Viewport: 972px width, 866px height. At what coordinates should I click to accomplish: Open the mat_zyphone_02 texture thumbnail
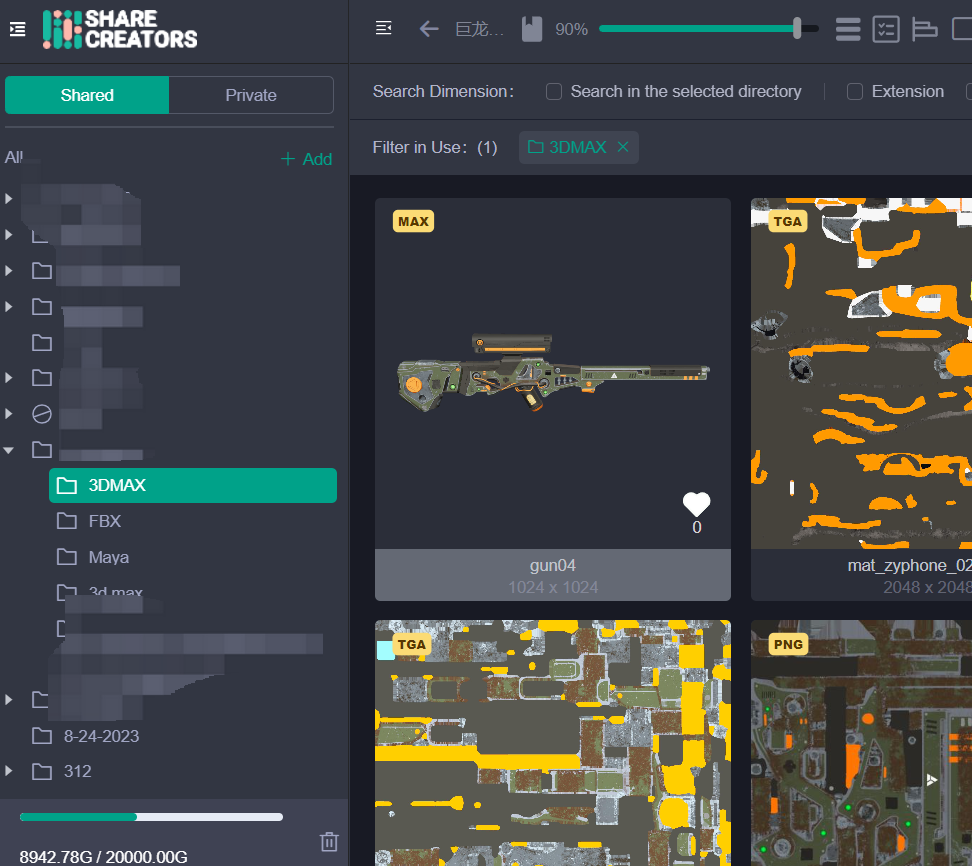(862, 373)
